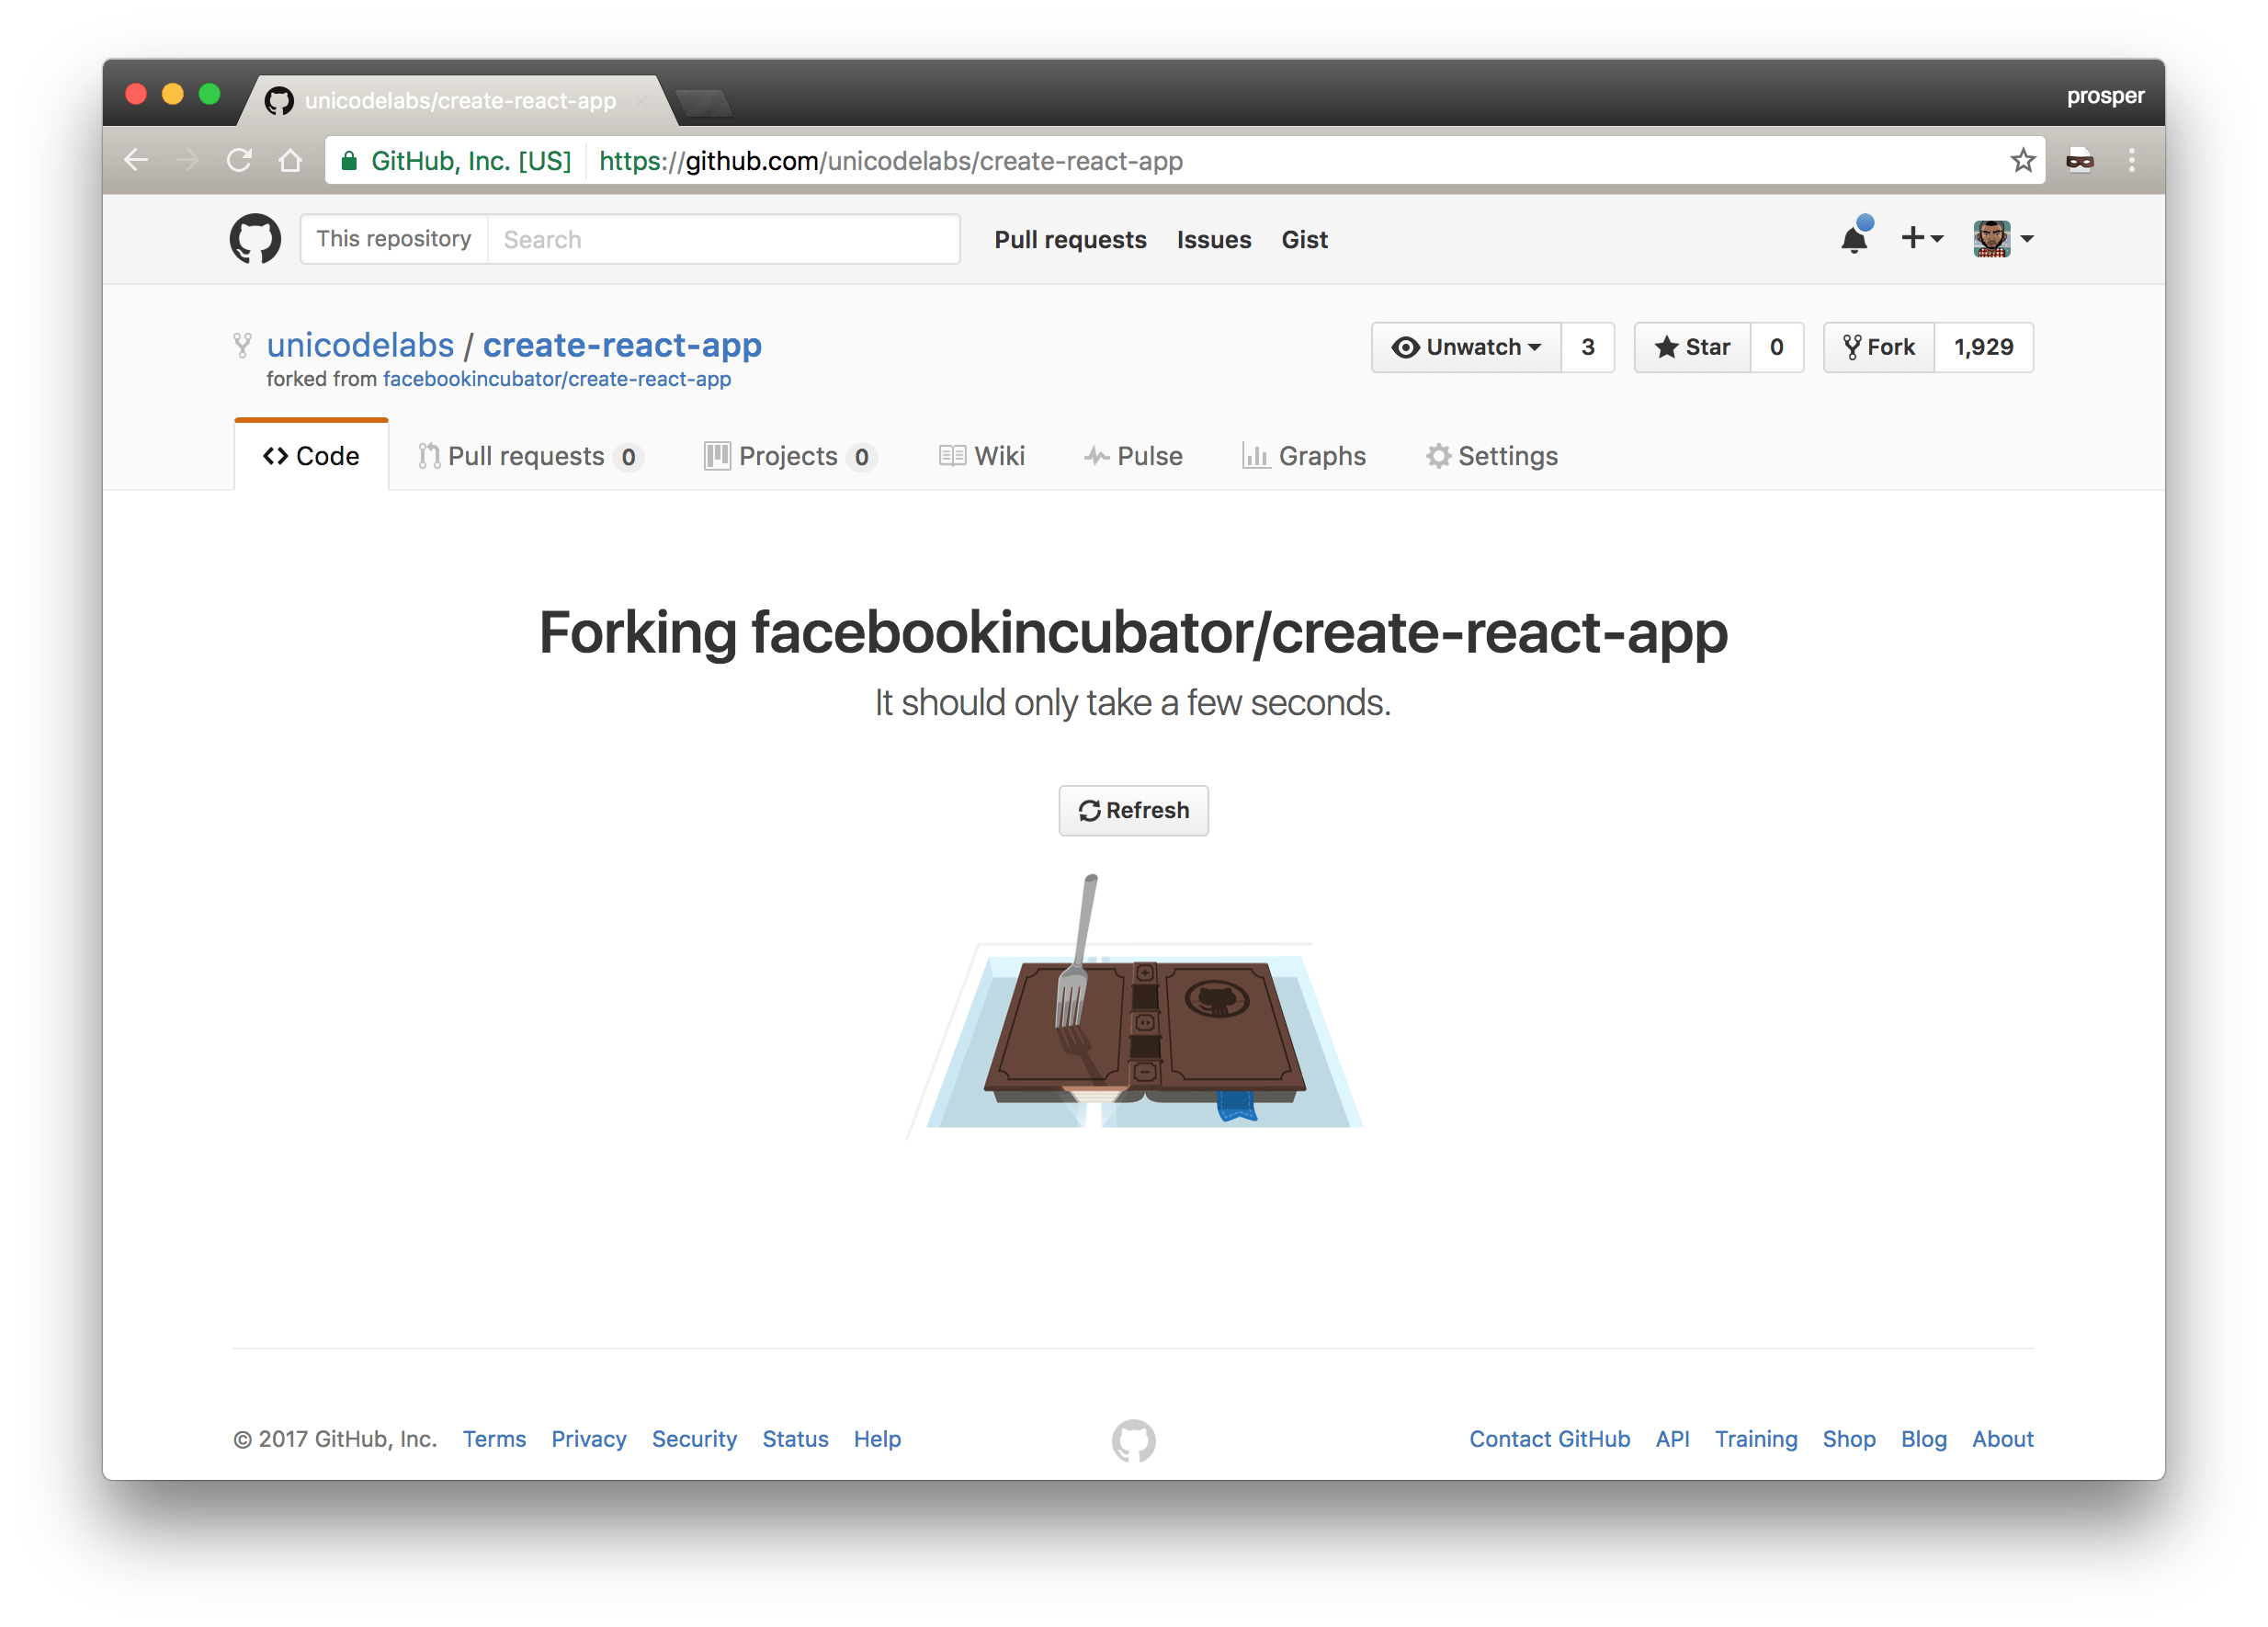Expand the Unwatch dropdown
The width and height of the screenshot is (2268, 1627).
pyautogui.click(x=1466, y=347)
